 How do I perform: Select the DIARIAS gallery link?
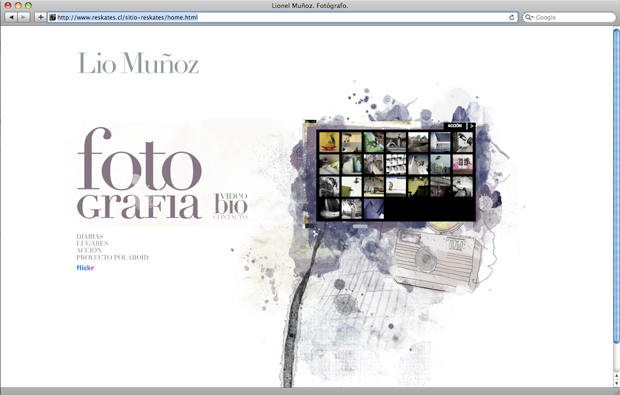coord(90,236)
